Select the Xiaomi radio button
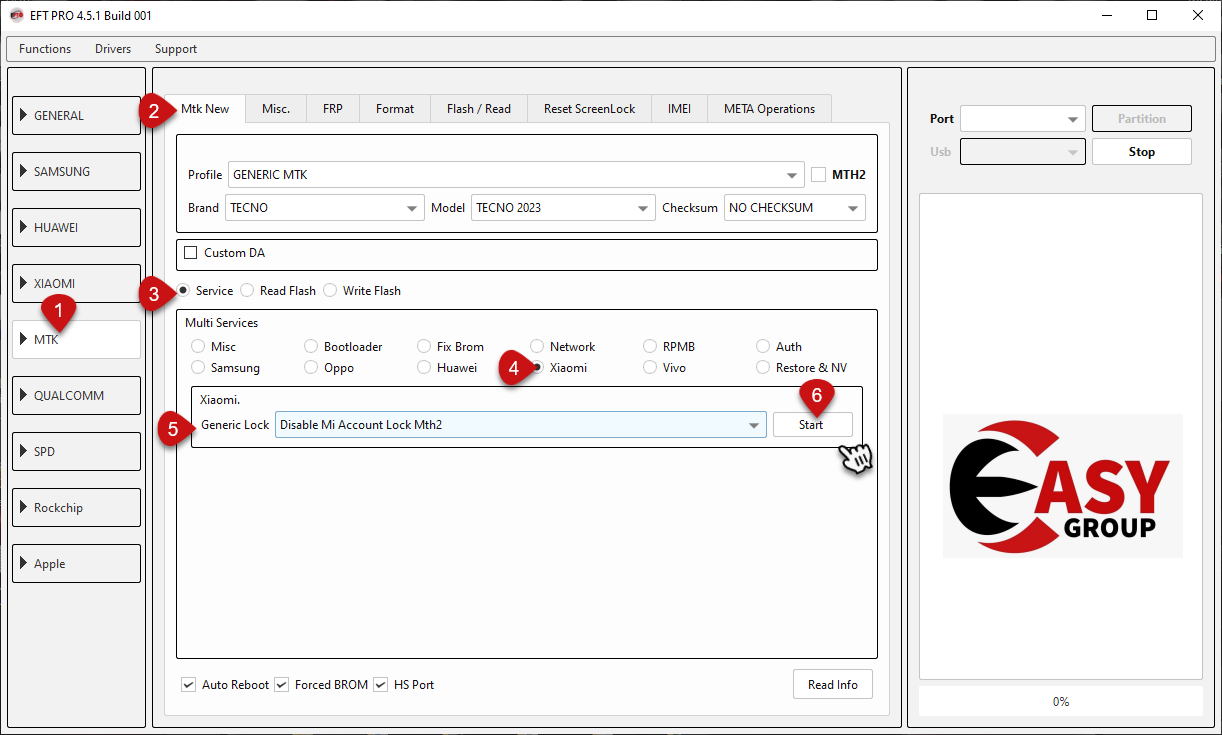This screenshot has width=1222, height=735. (537, 368)
